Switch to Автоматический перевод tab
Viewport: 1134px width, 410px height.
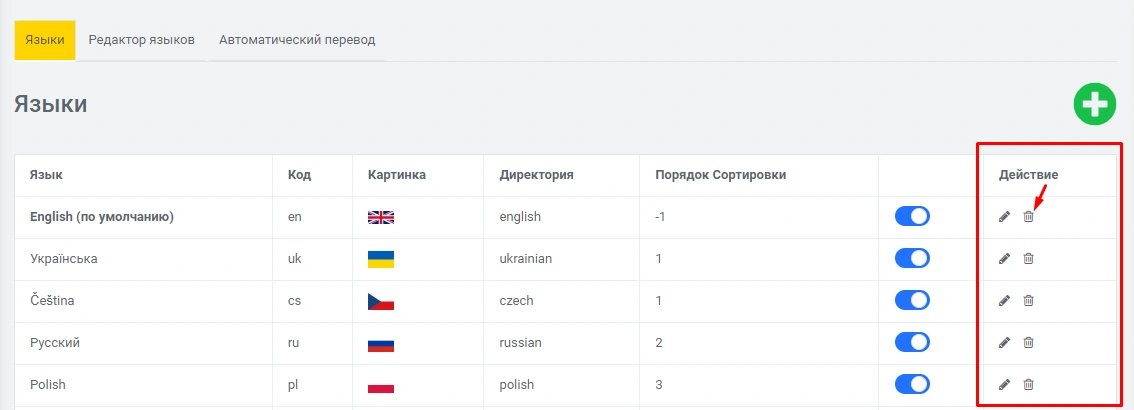[297, 40]
